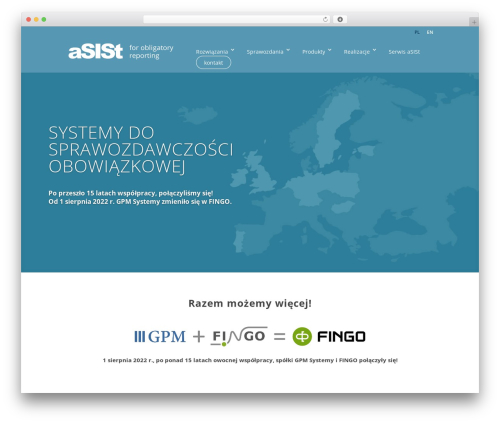This screenshot has width=500, height=423.
Task: Click the kontakt button
Action: click(213, 63)
